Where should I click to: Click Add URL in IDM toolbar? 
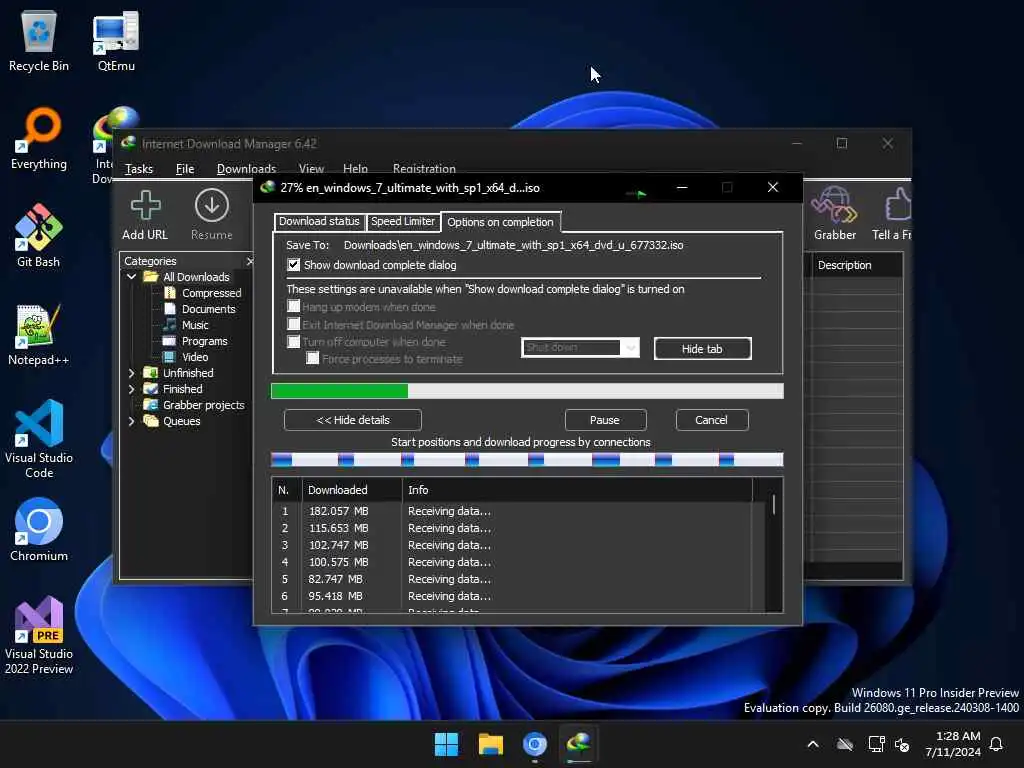click(x=145, y=216)
